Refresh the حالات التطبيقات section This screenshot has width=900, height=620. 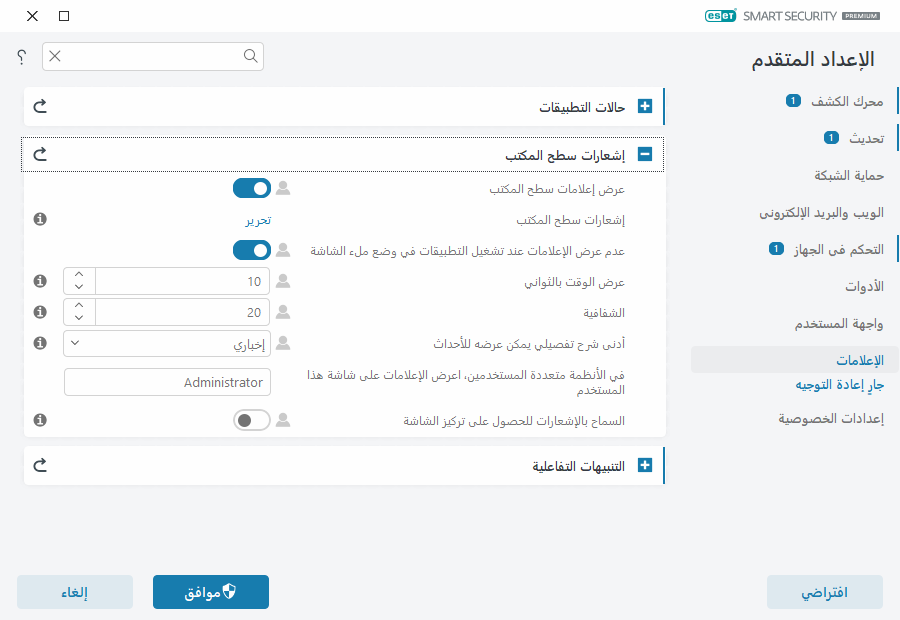click(x=40, y=106)
